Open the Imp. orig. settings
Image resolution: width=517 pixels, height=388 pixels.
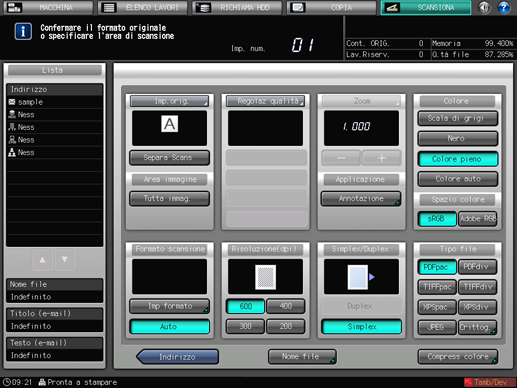pos(169,101)
